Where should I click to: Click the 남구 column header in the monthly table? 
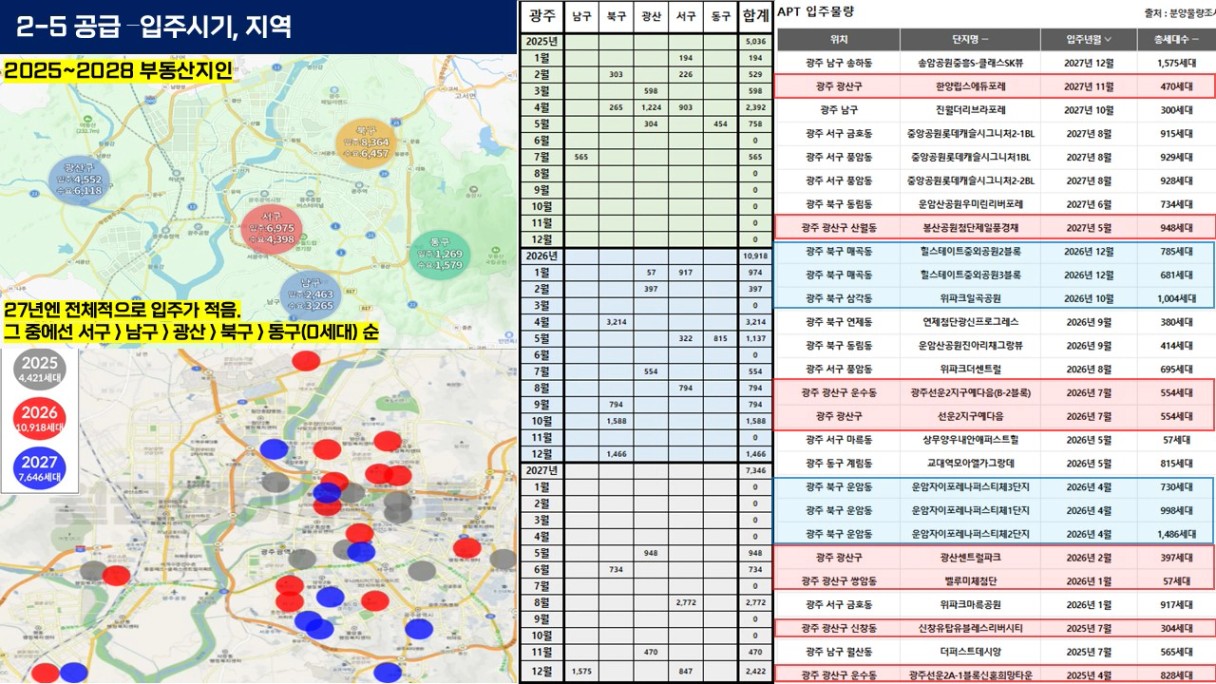581,16
